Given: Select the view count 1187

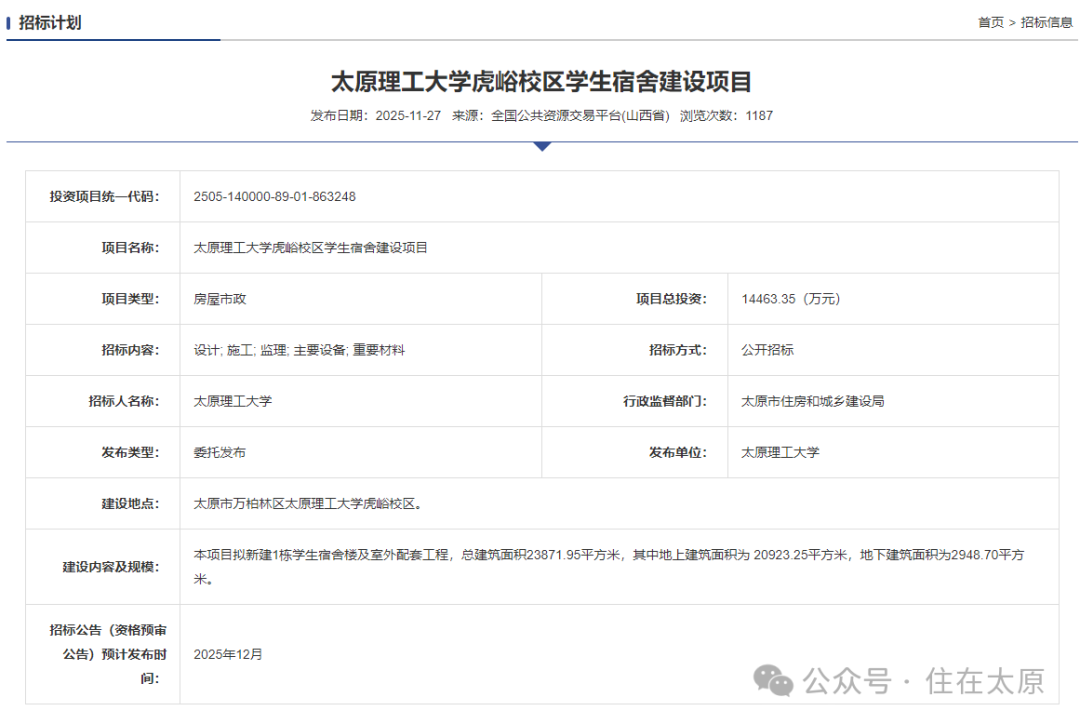Looking at the screenshot, I should (755, 115).
